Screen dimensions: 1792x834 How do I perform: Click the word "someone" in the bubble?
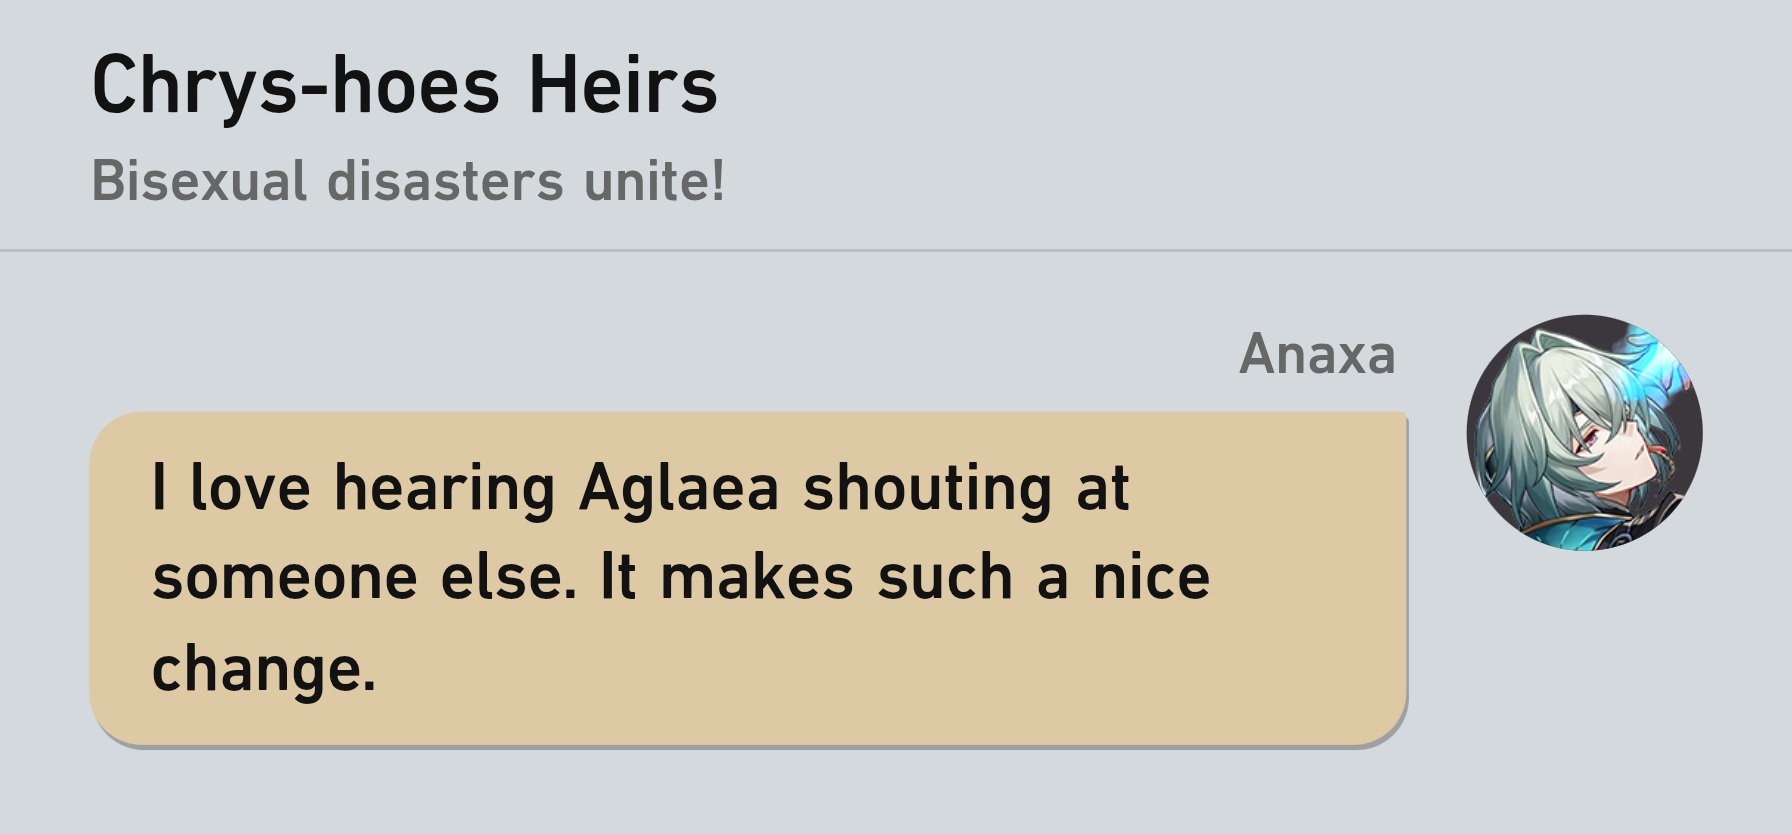[284, 578]
